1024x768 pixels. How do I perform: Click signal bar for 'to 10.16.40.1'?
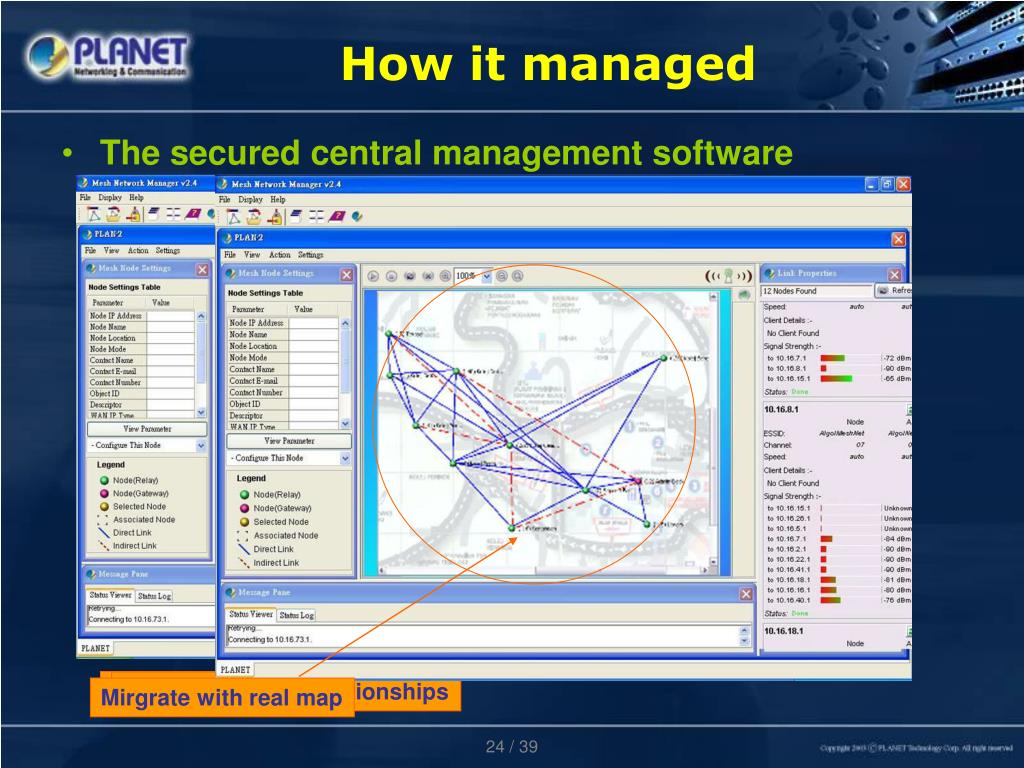pyautogui.click(x=831, y=600)
